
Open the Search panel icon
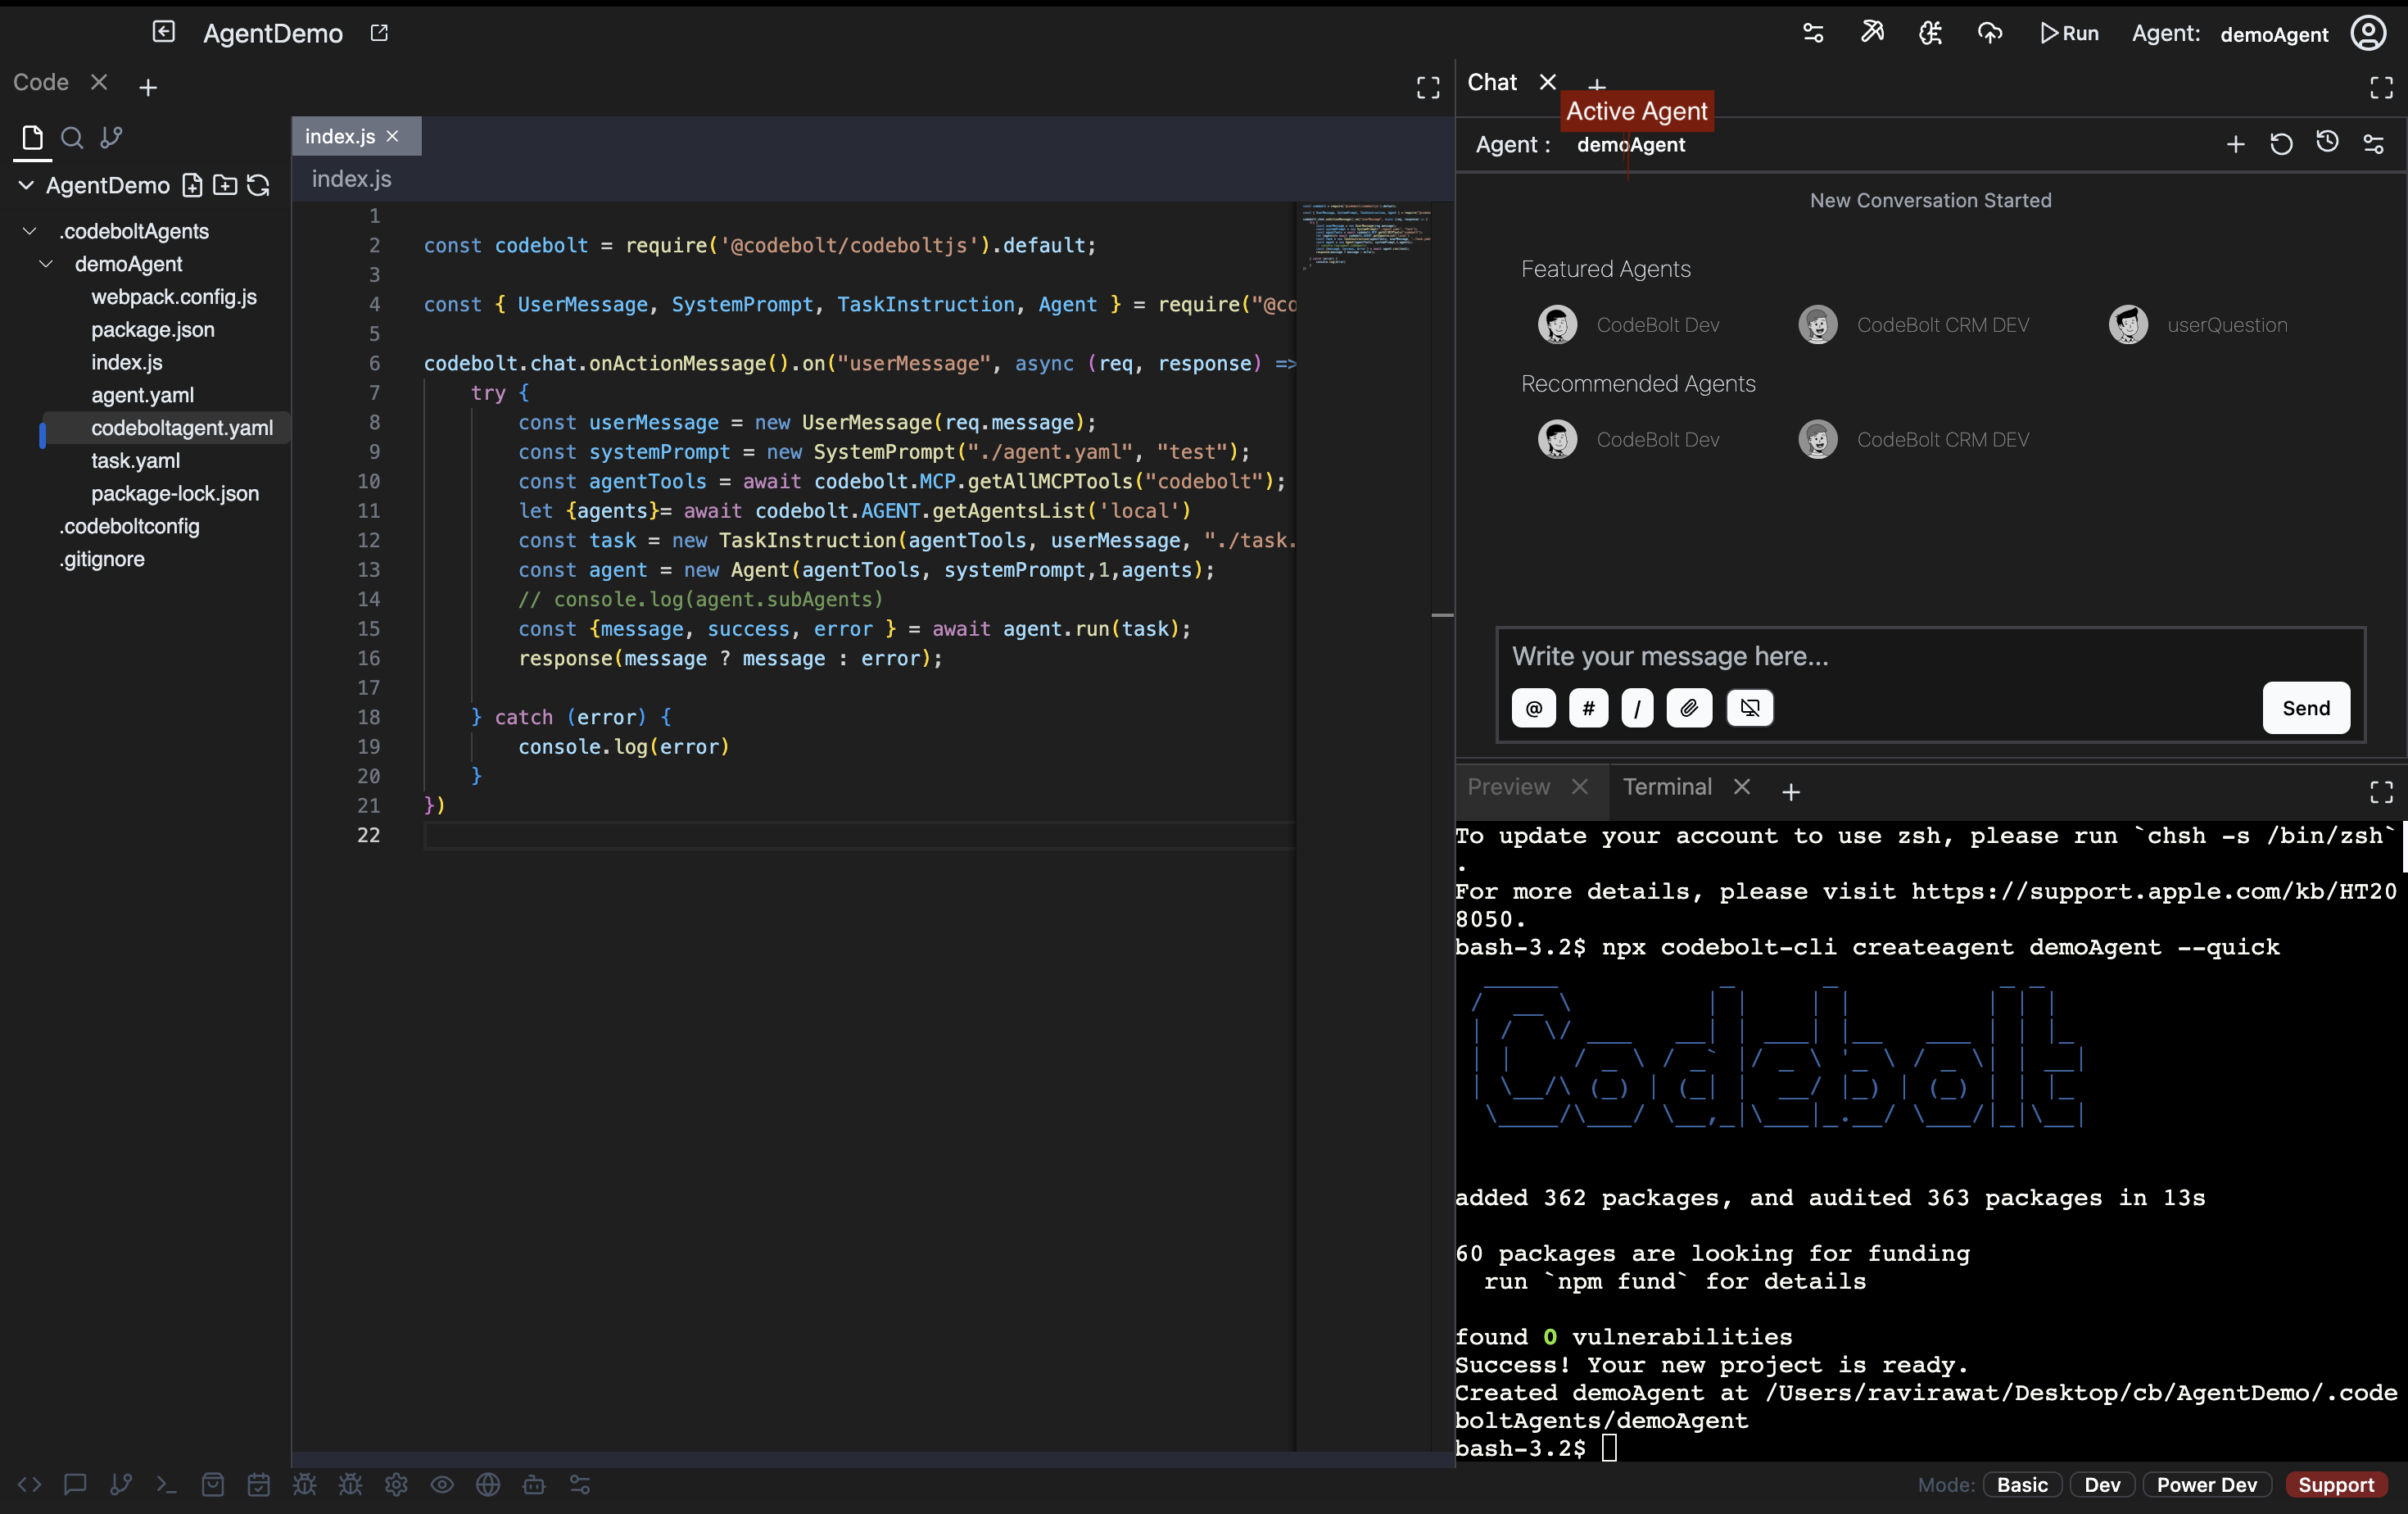click(x=70, y=136)
